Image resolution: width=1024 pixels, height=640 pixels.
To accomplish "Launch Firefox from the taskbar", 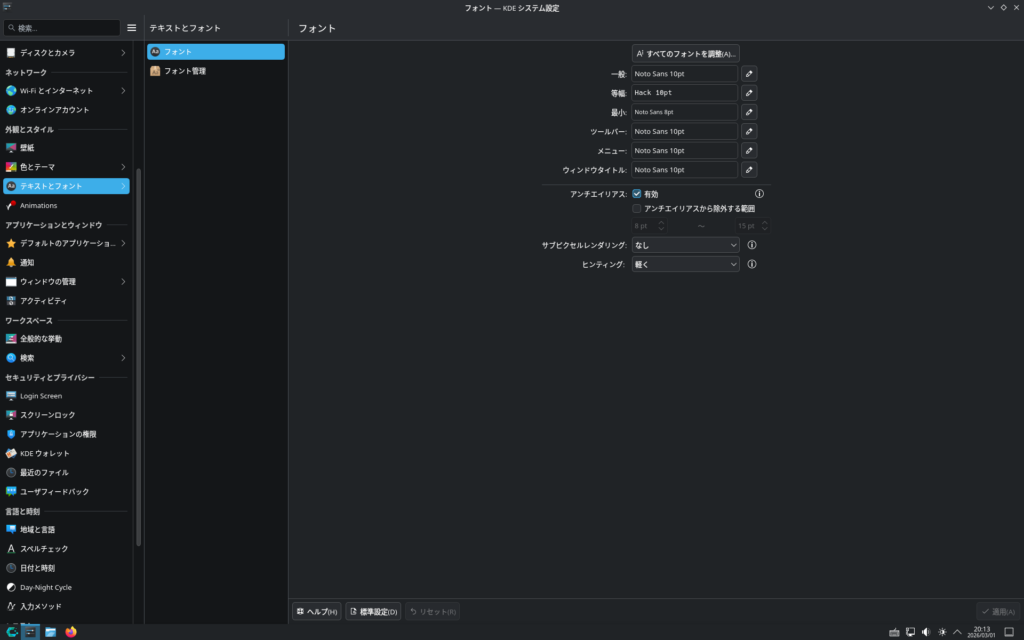I will (71, 632).
